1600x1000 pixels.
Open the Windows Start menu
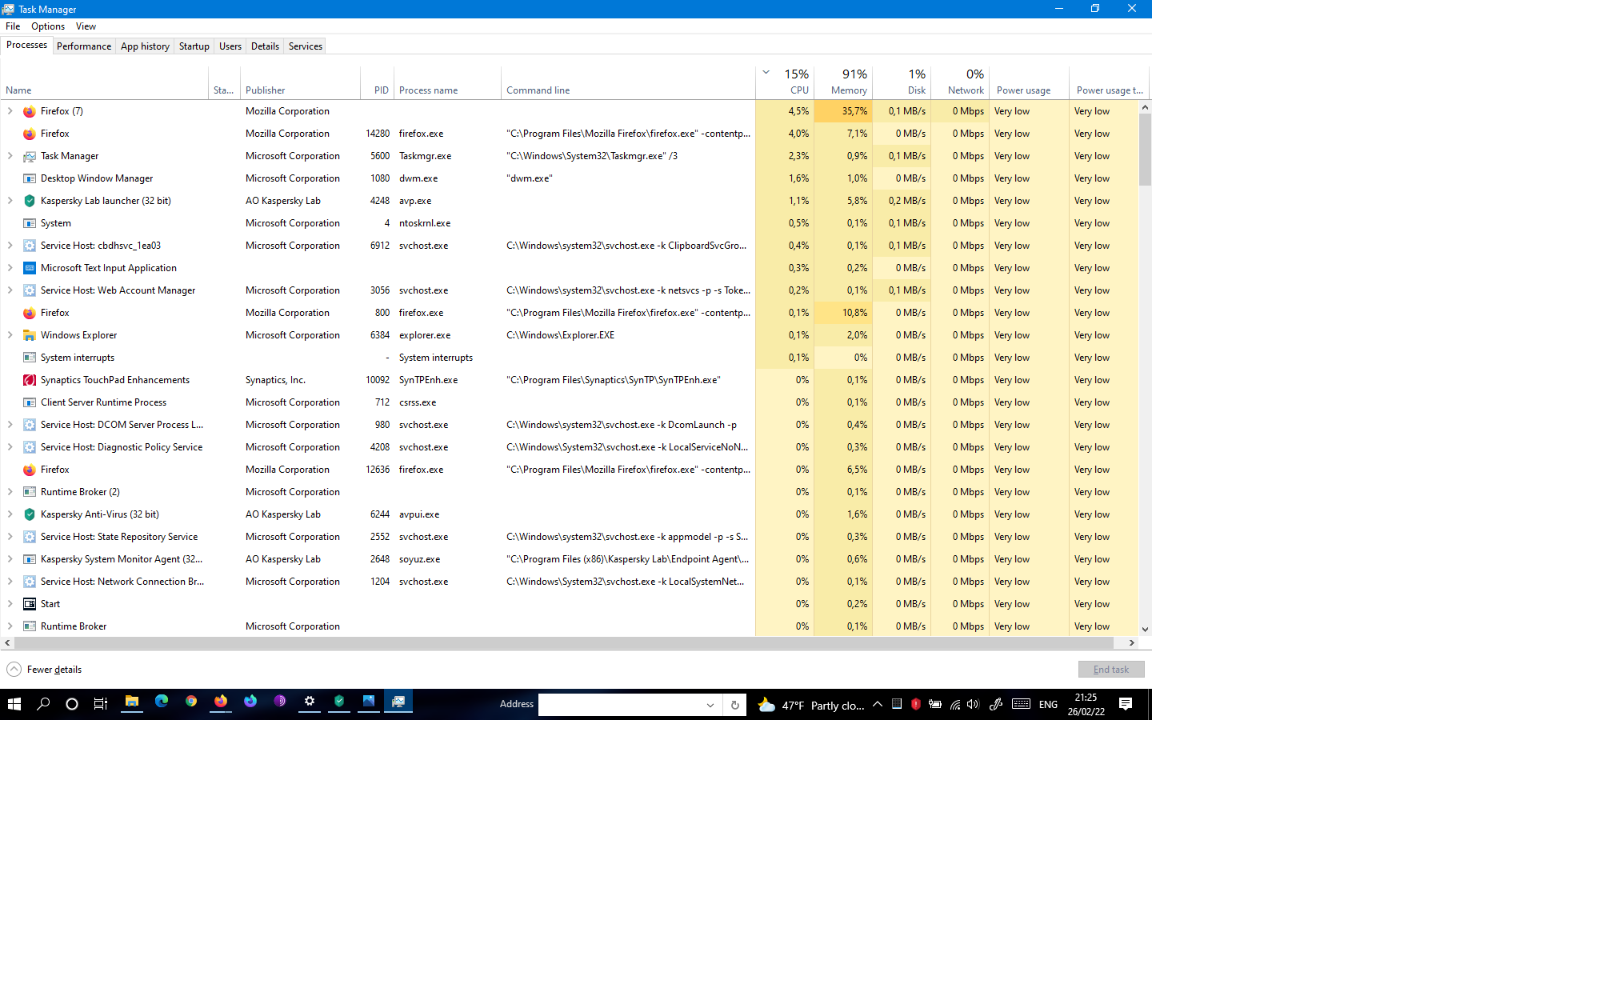(14, 704)
